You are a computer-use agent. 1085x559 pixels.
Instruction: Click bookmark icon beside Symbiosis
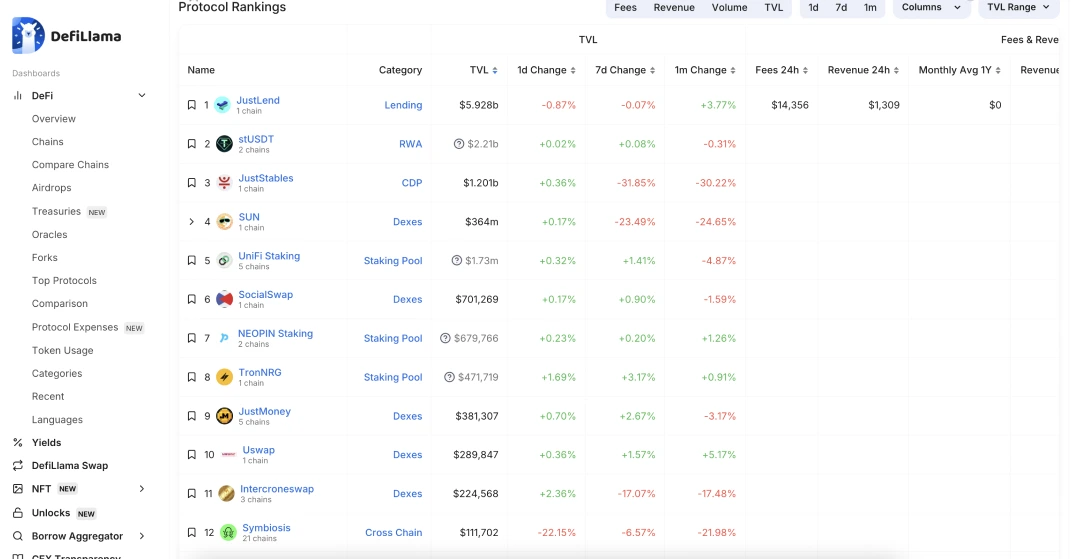(192, 533)
